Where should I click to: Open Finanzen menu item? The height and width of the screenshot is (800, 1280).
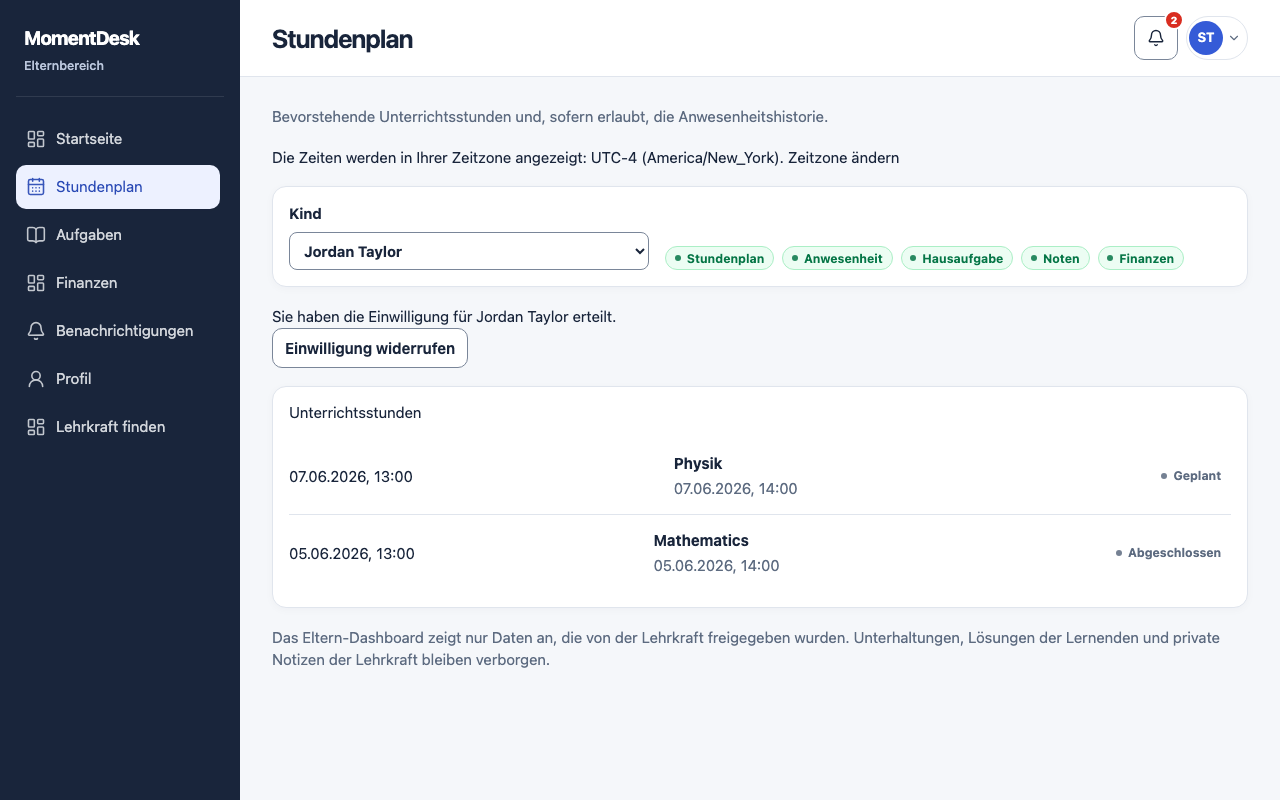click(x=118, y=283)
